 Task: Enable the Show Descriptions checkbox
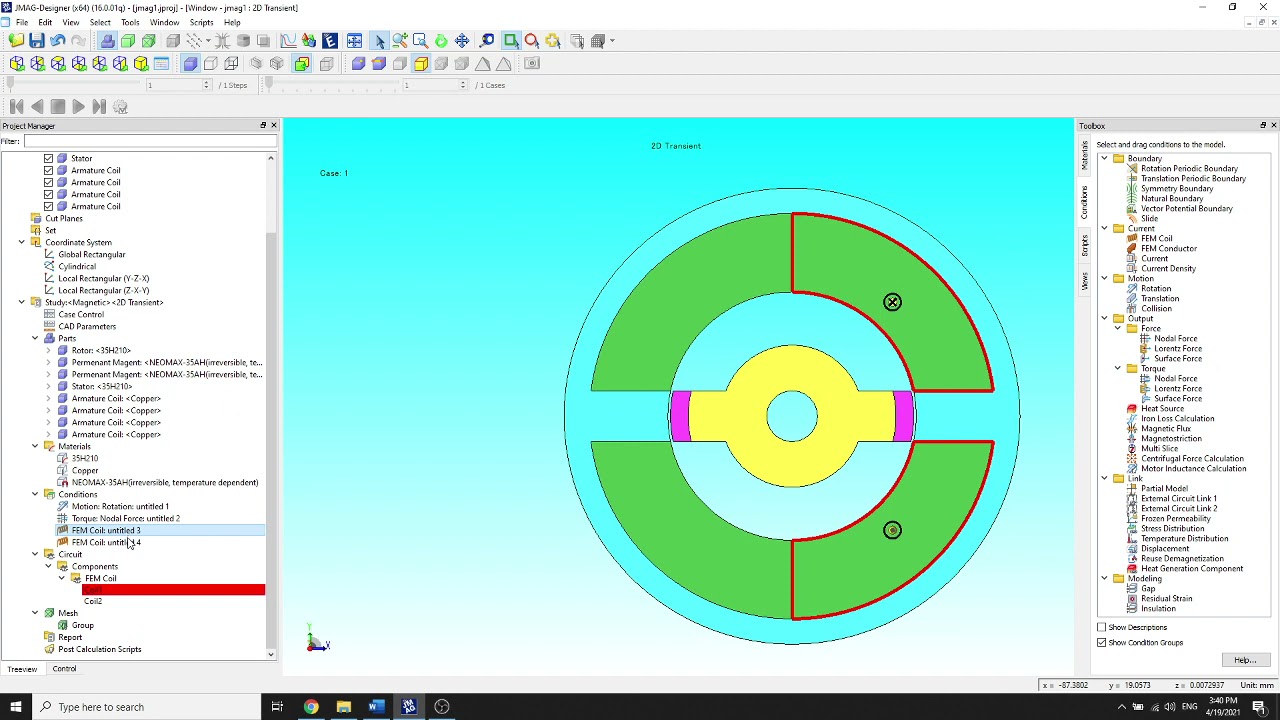(1102, 628)
